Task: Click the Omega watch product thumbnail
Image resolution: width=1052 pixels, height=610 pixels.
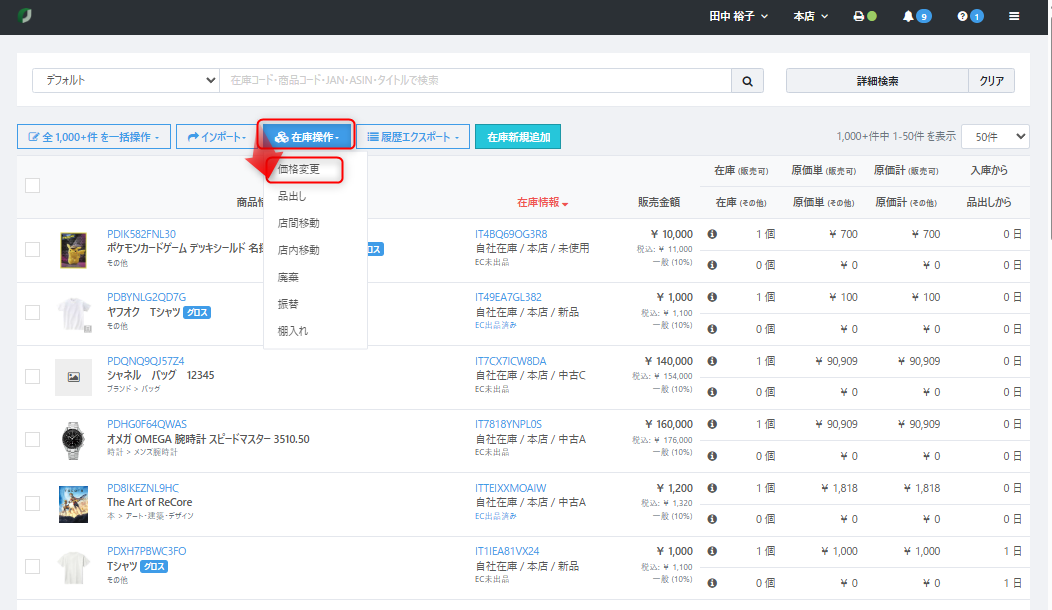Action: tap(73, 440)
